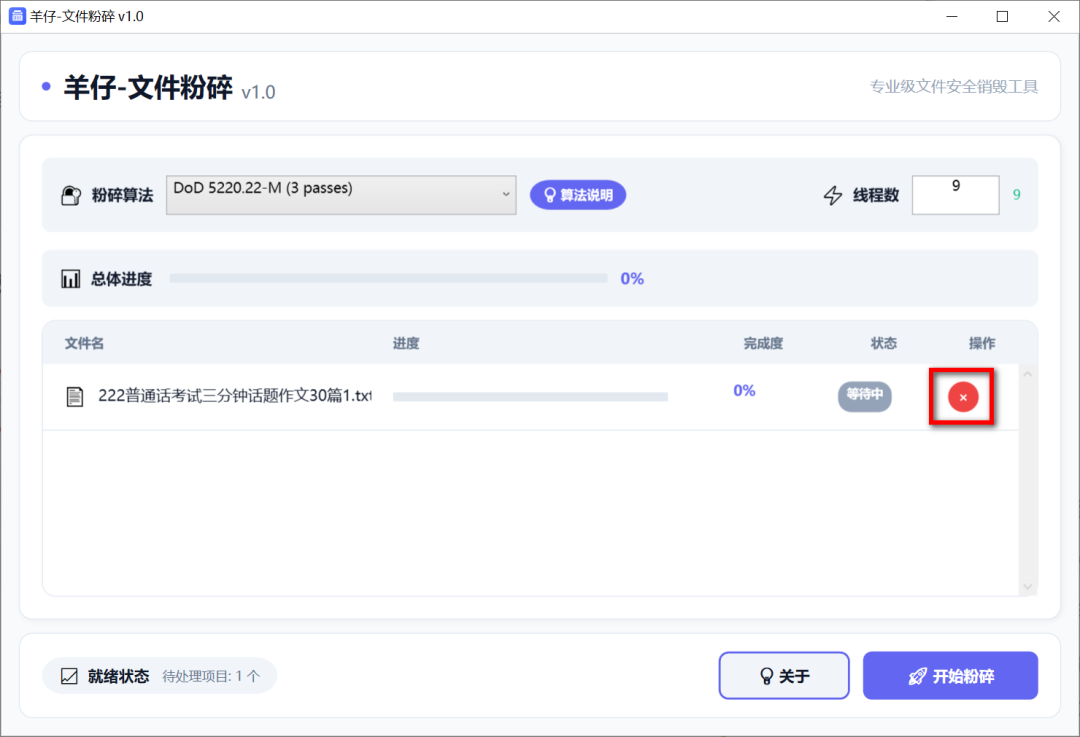Click the 文件名 column header
This screenshot has width=1080, height=737.
[x=84, y=343]
